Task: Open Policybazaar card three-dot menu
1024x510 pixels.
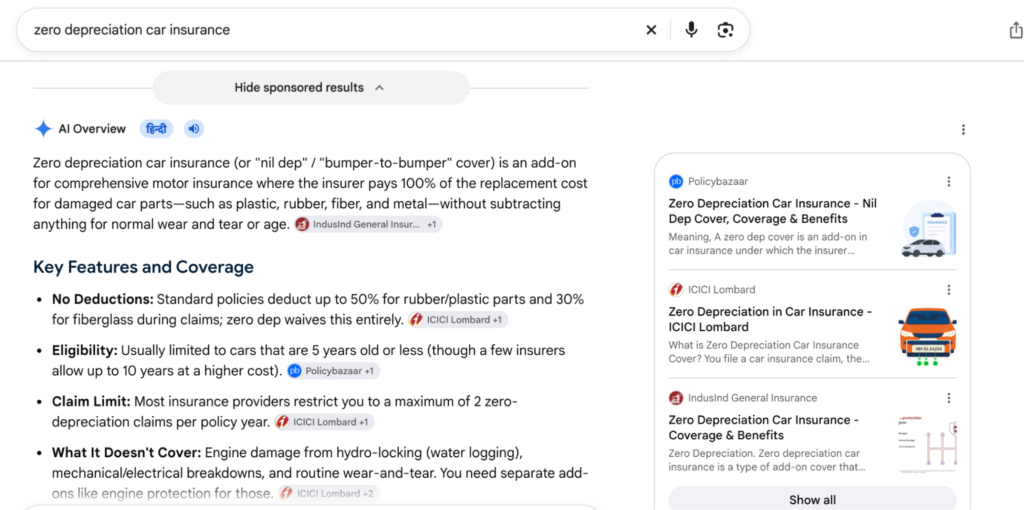Action: 948,182
